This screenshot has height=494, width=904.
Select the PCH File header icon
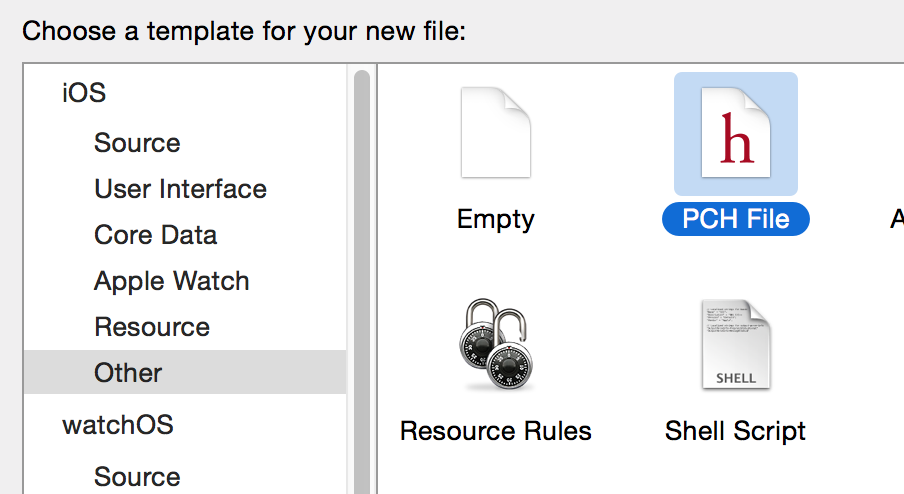(736, 133)
